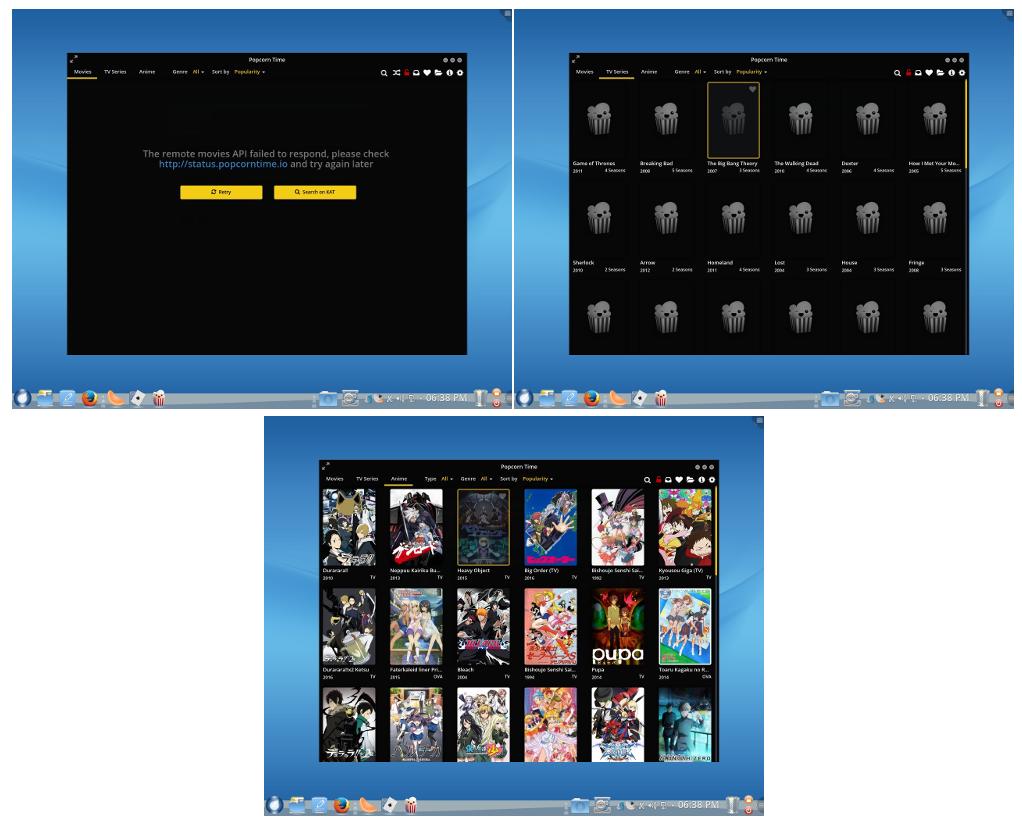Open the inbox icon in the TV Series window

[918, 73]
